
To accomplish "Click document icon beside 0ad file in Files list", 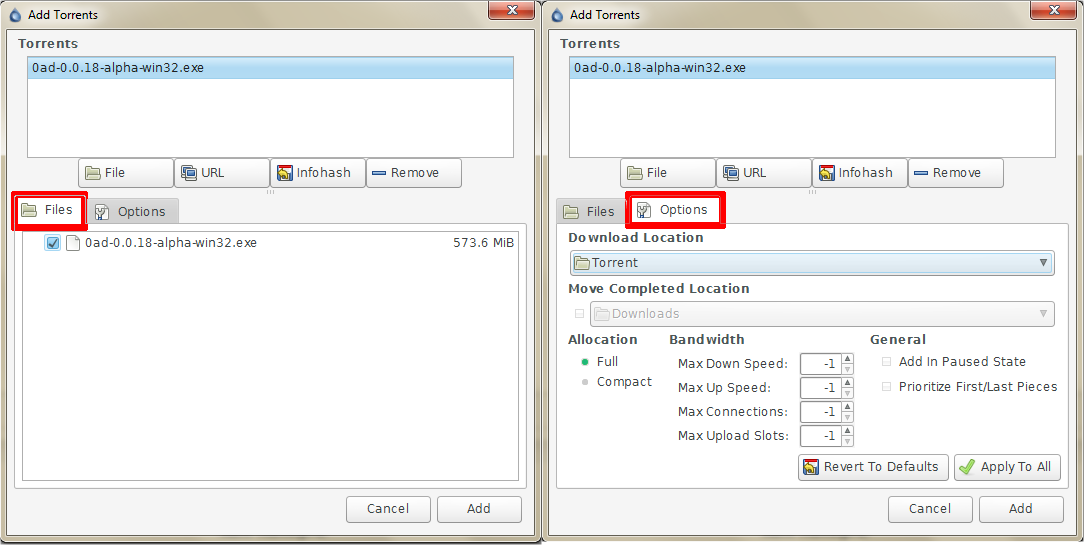I will 73,243.
